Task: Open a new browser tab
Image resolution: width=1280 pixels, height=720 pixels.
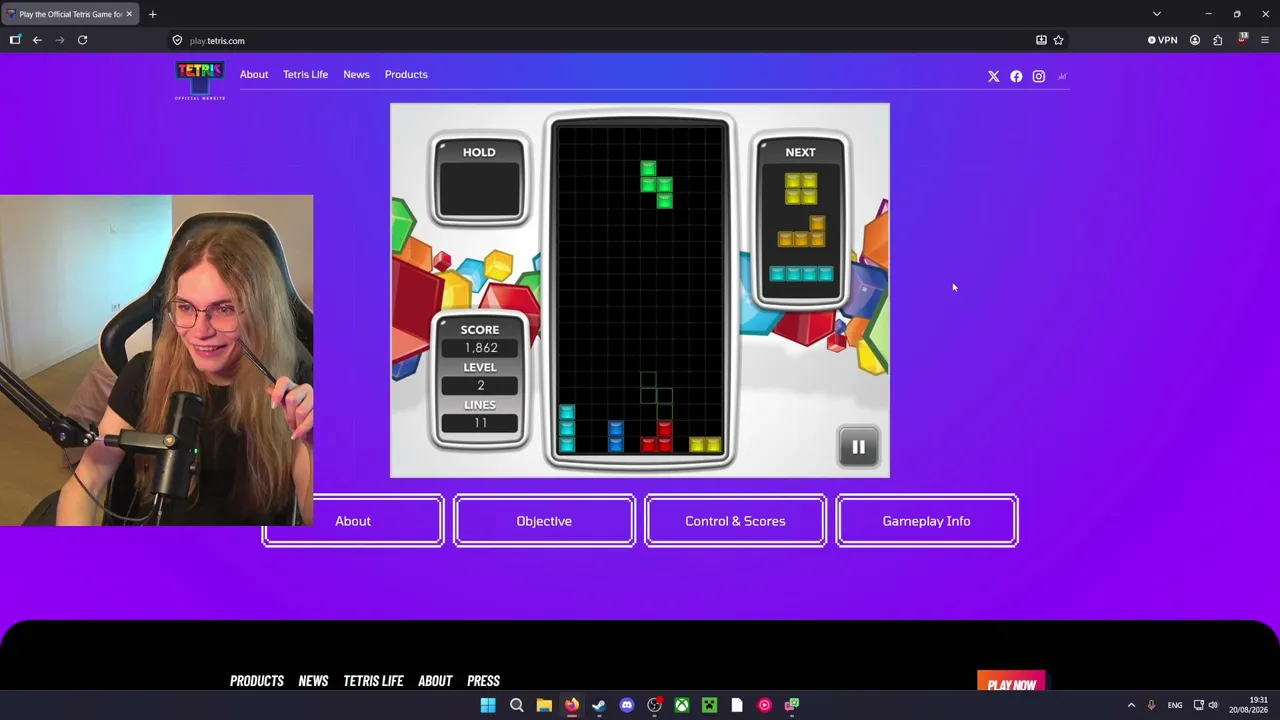Action: click(x=152, y=14)
